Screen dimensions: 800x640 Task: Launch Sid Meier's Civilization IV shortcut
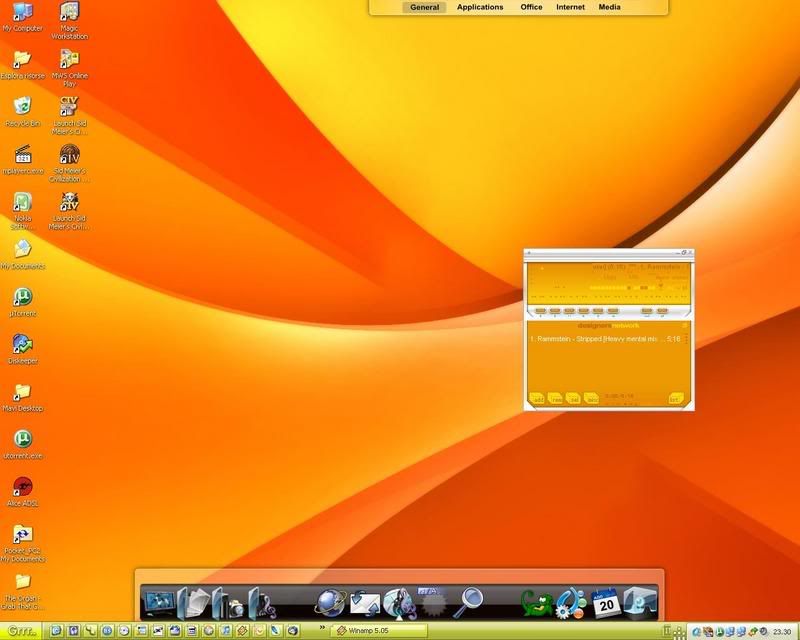coord(69,163)
